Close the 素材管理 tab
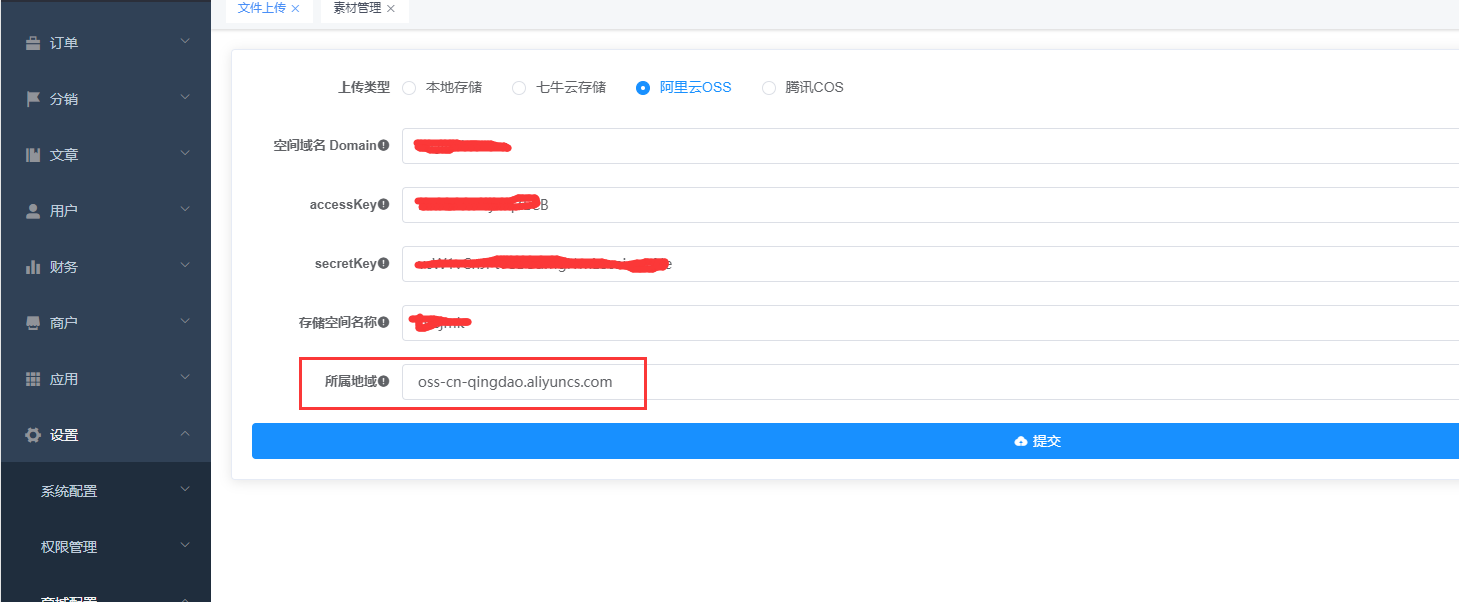 (x=391, y=8)
